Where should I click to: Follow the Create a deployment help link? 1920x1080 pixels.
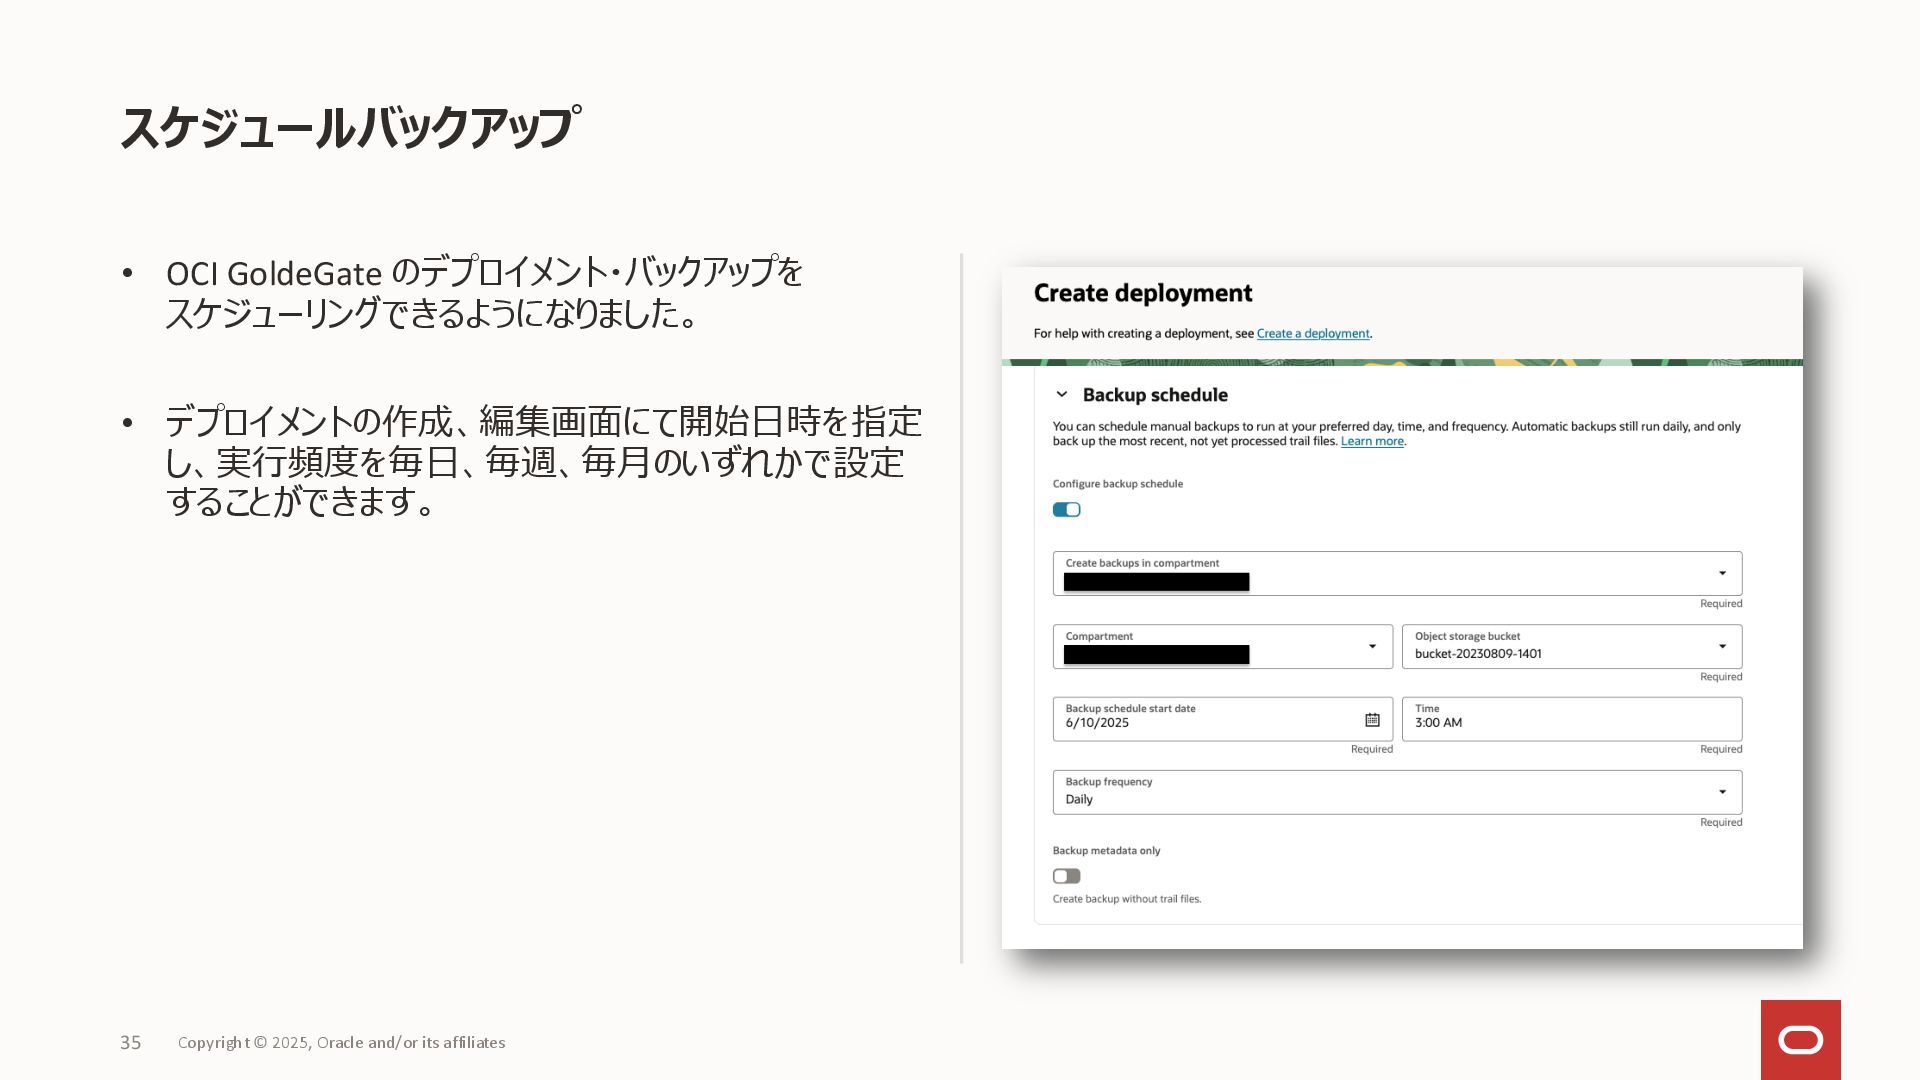pyautogui.click(x=1312, y=334)
